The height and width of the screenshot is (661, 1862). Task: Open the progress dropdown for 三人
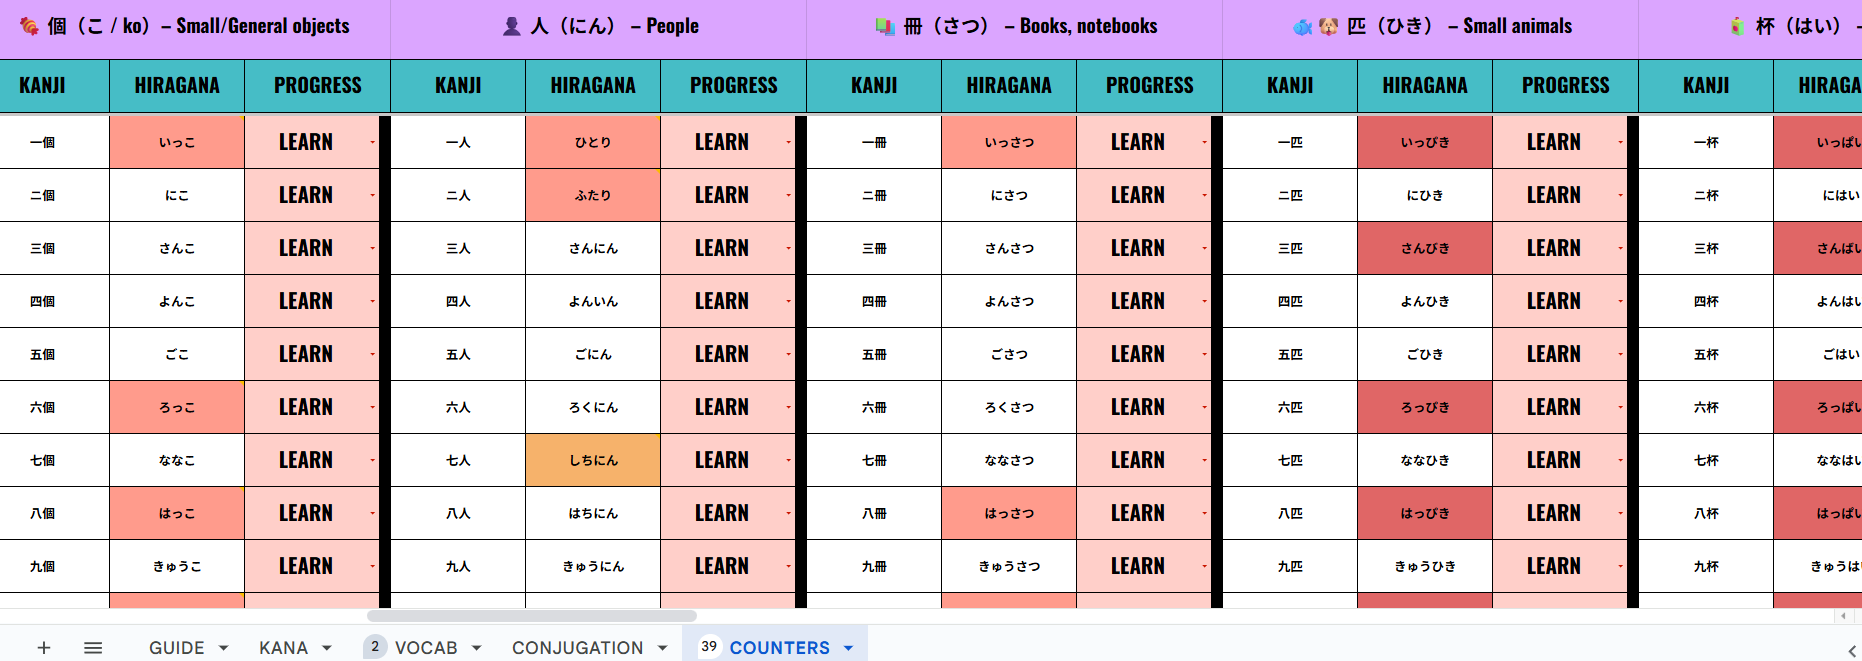click(x=788, y=249)
